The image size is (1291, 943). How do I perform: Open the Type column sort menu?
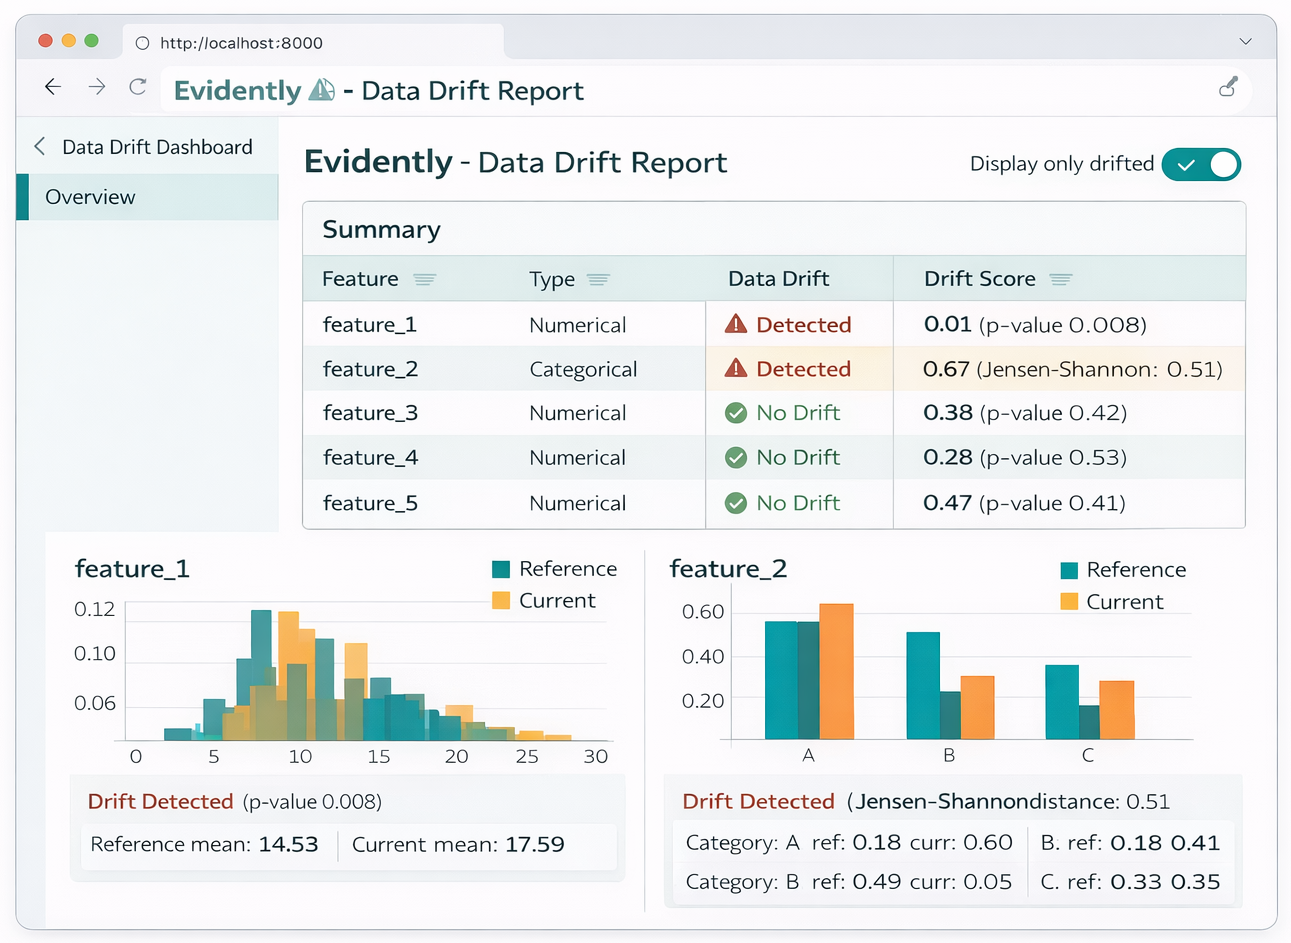tap(598, 280)
